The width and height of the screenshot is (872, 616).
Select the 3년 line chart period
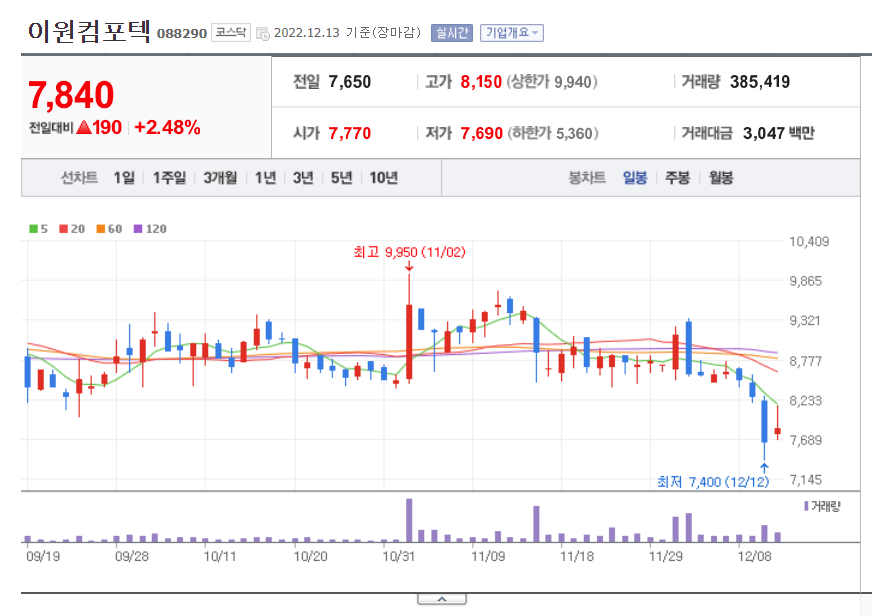(x=303, y=178)
